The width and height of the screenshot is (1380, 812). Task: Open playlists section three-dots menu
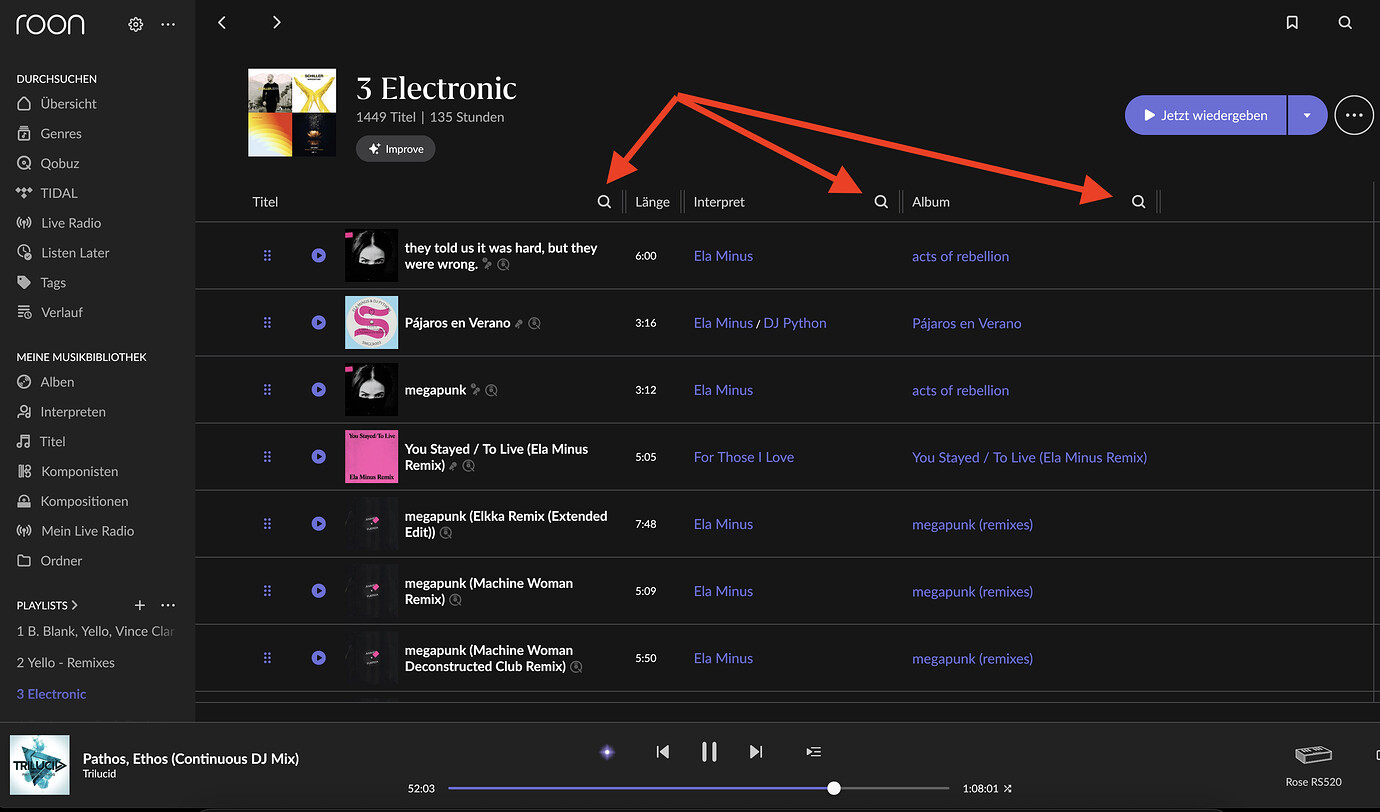pos(168,605)
